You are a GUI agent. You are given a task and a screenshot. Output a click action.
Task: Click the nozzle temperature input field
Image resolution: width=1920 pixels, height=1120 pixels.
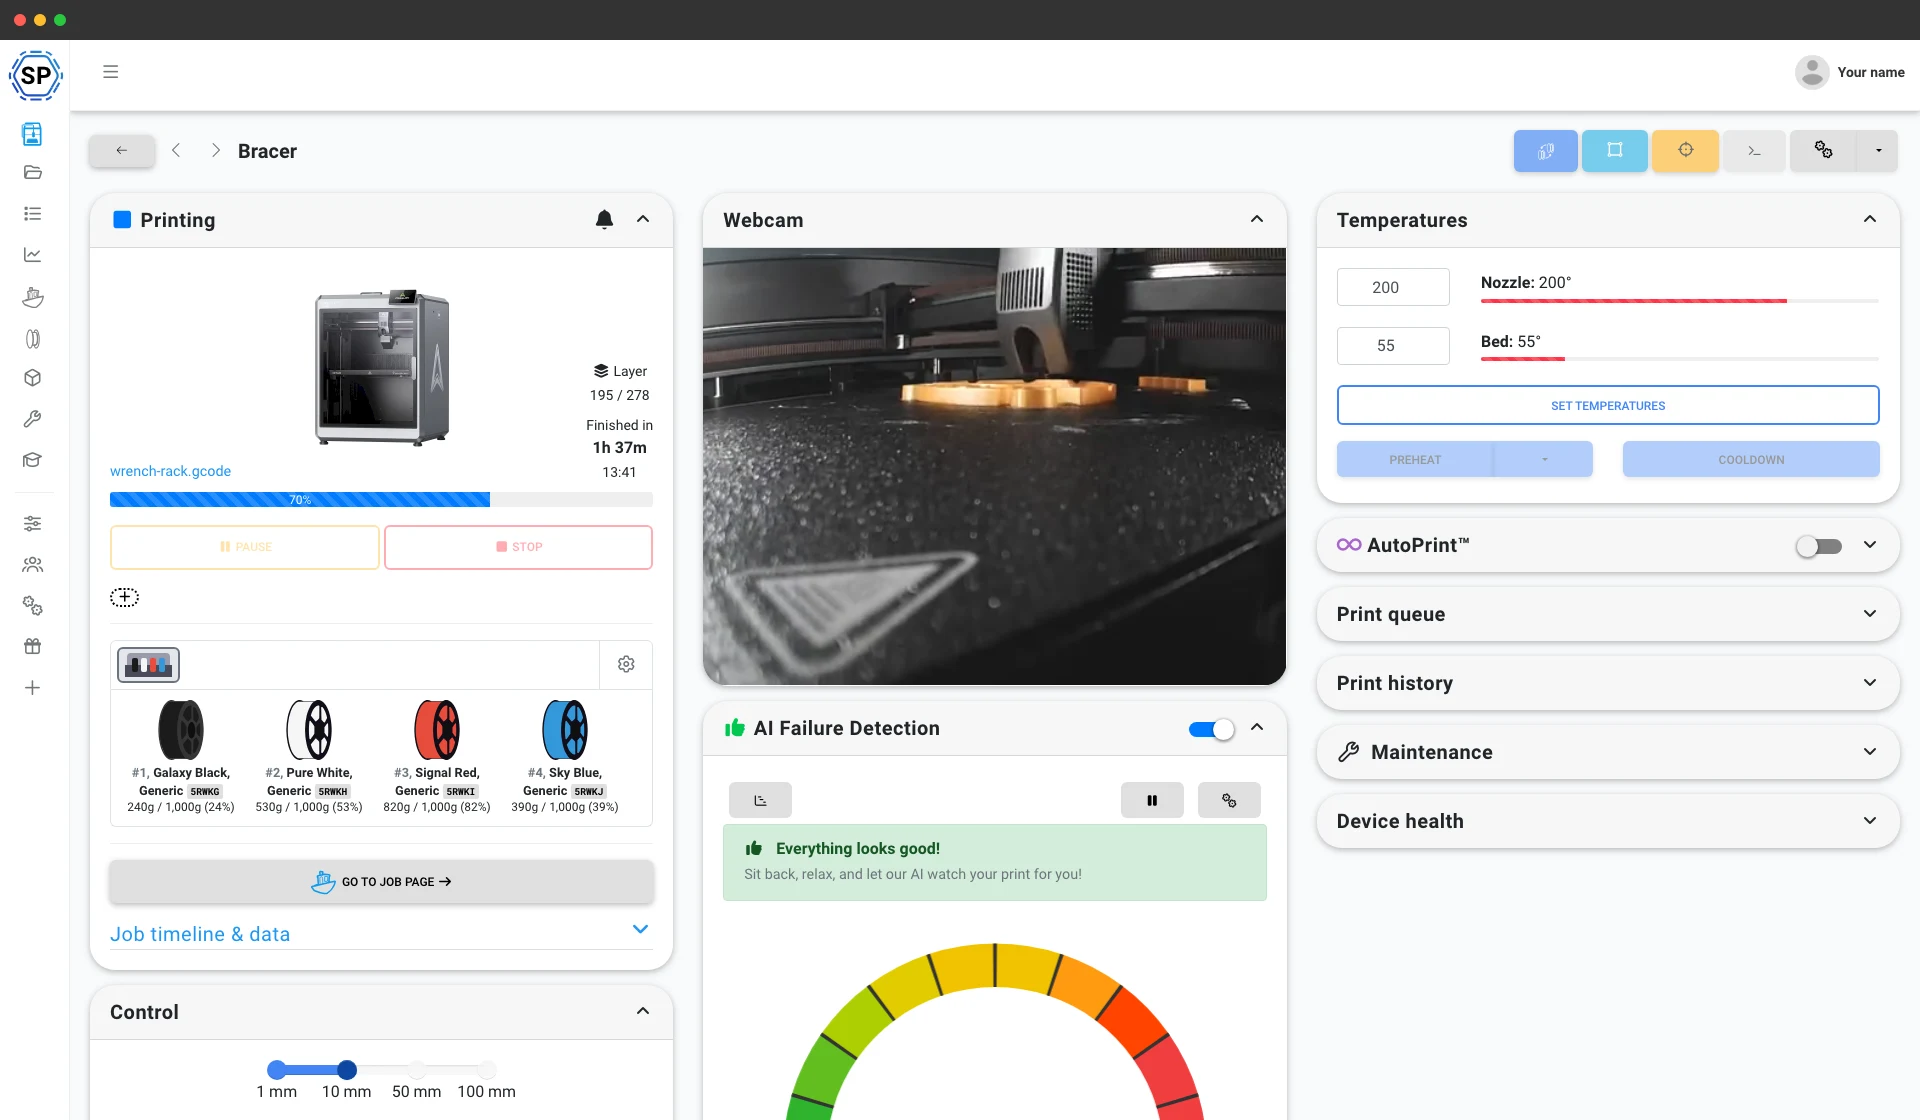[x=1393, y=287]
